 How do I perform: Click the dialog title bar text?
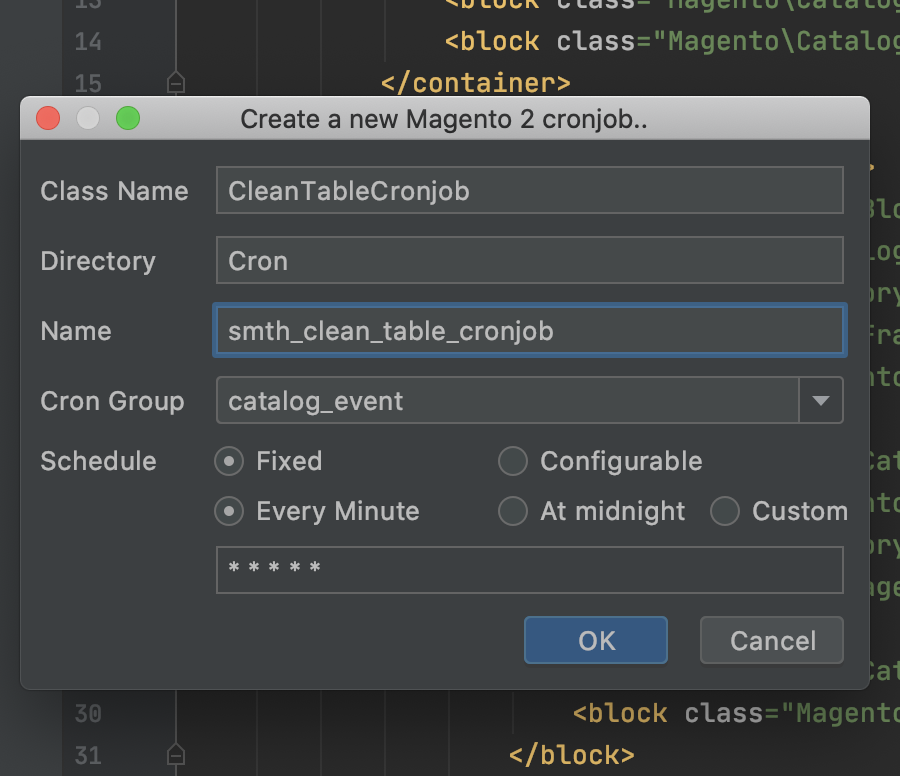(x=444, y=120)
